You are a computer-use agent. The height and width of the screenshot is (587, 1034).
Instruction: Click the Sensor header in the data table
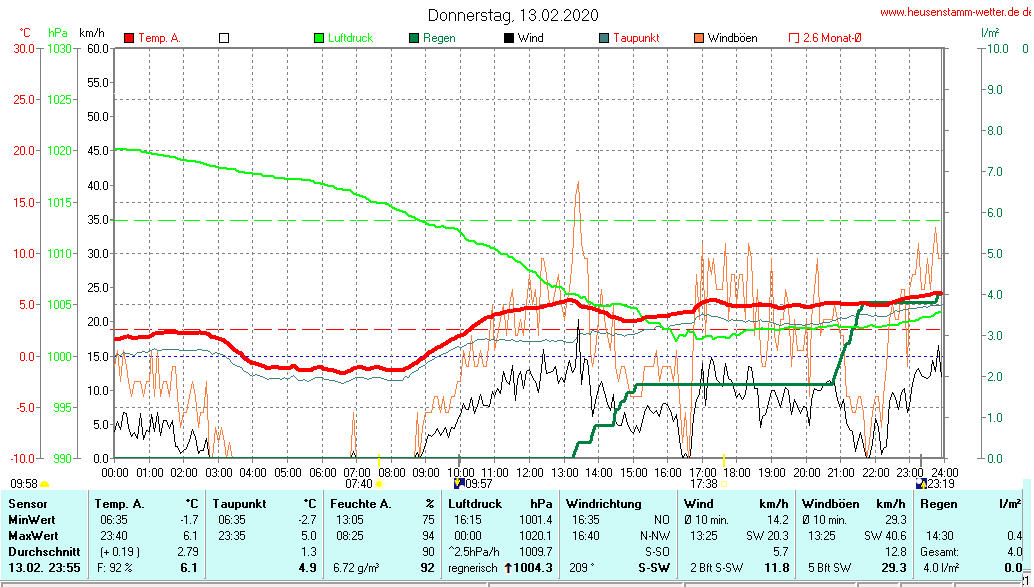(x=27, y=503)
